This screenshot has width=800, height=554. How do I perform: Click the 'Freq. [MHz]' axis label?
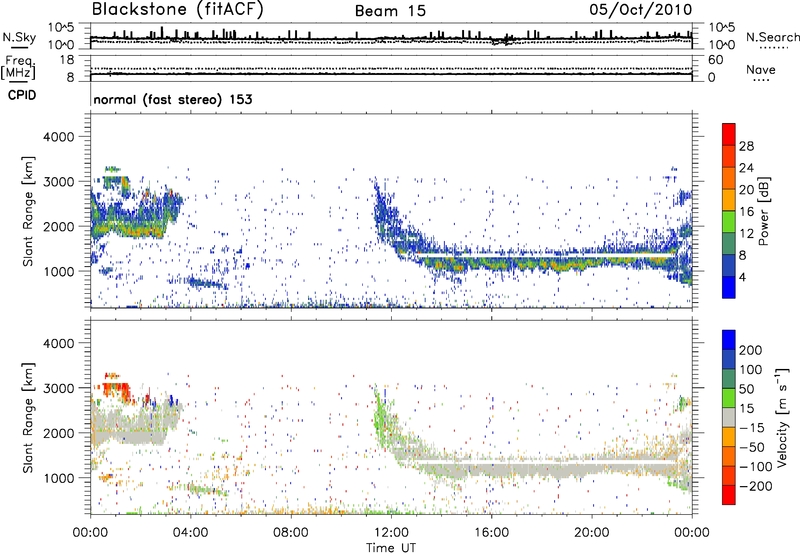[x=18, y=68]
